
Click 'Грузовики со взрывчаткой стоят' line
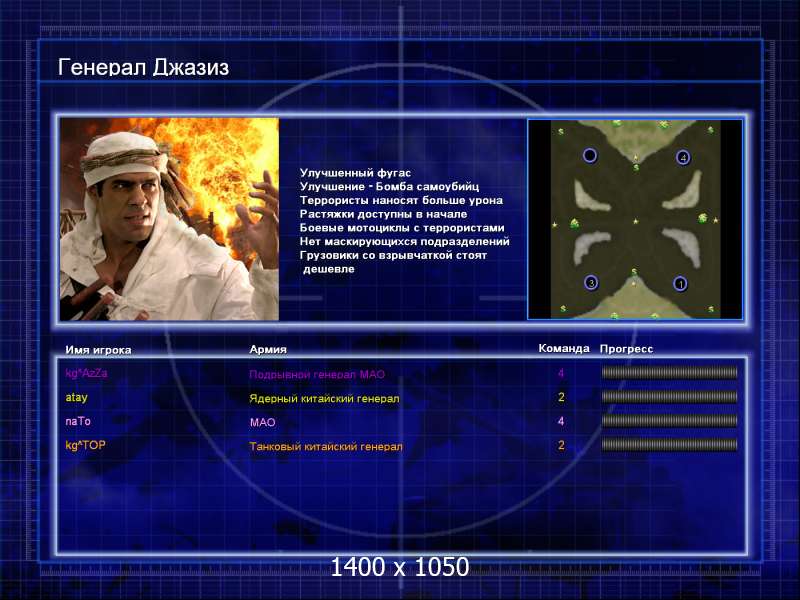click(x=393, y=255)
